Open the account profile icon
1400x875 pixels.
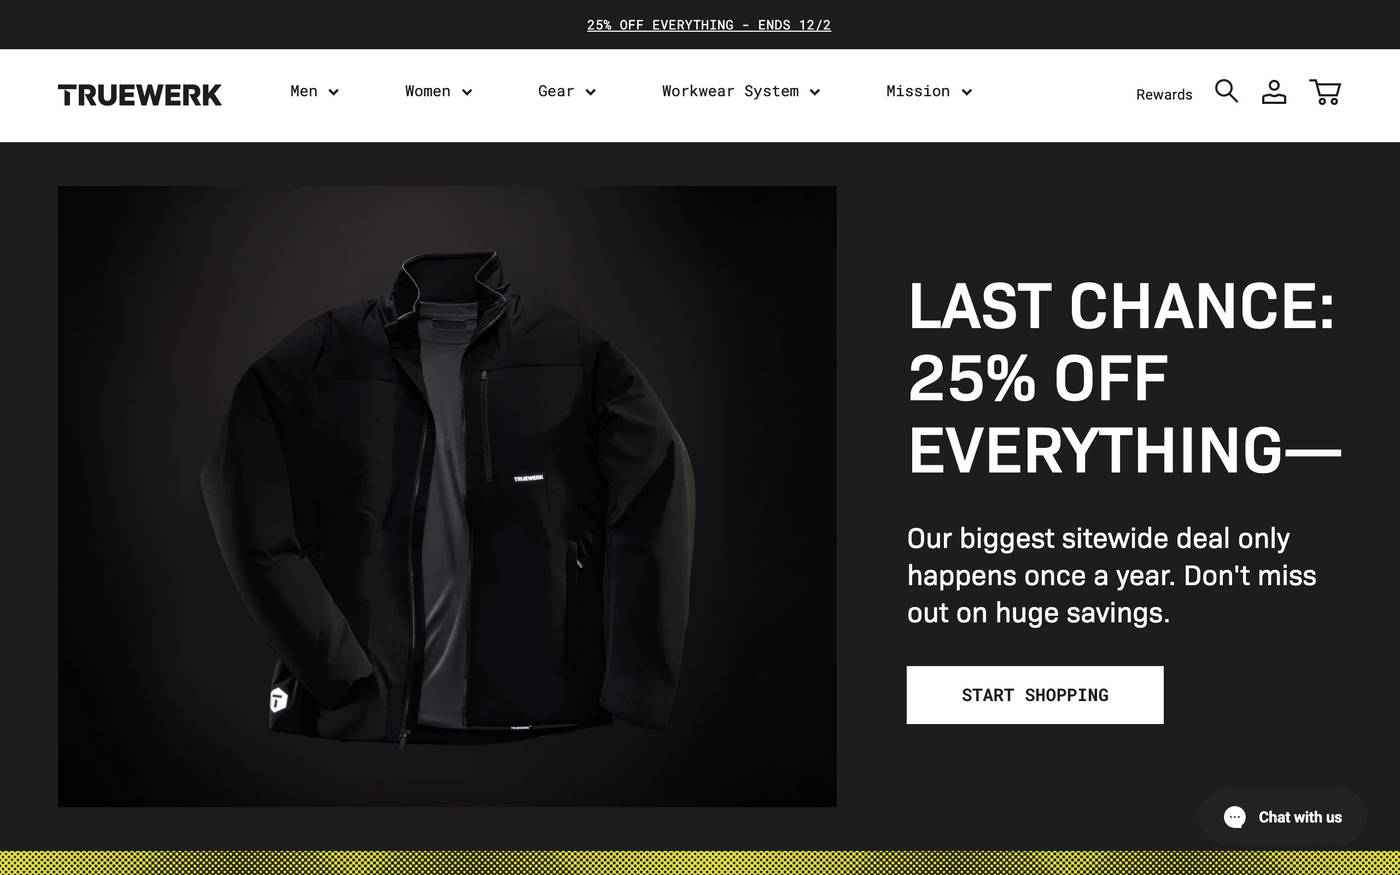coord(1274,92)
